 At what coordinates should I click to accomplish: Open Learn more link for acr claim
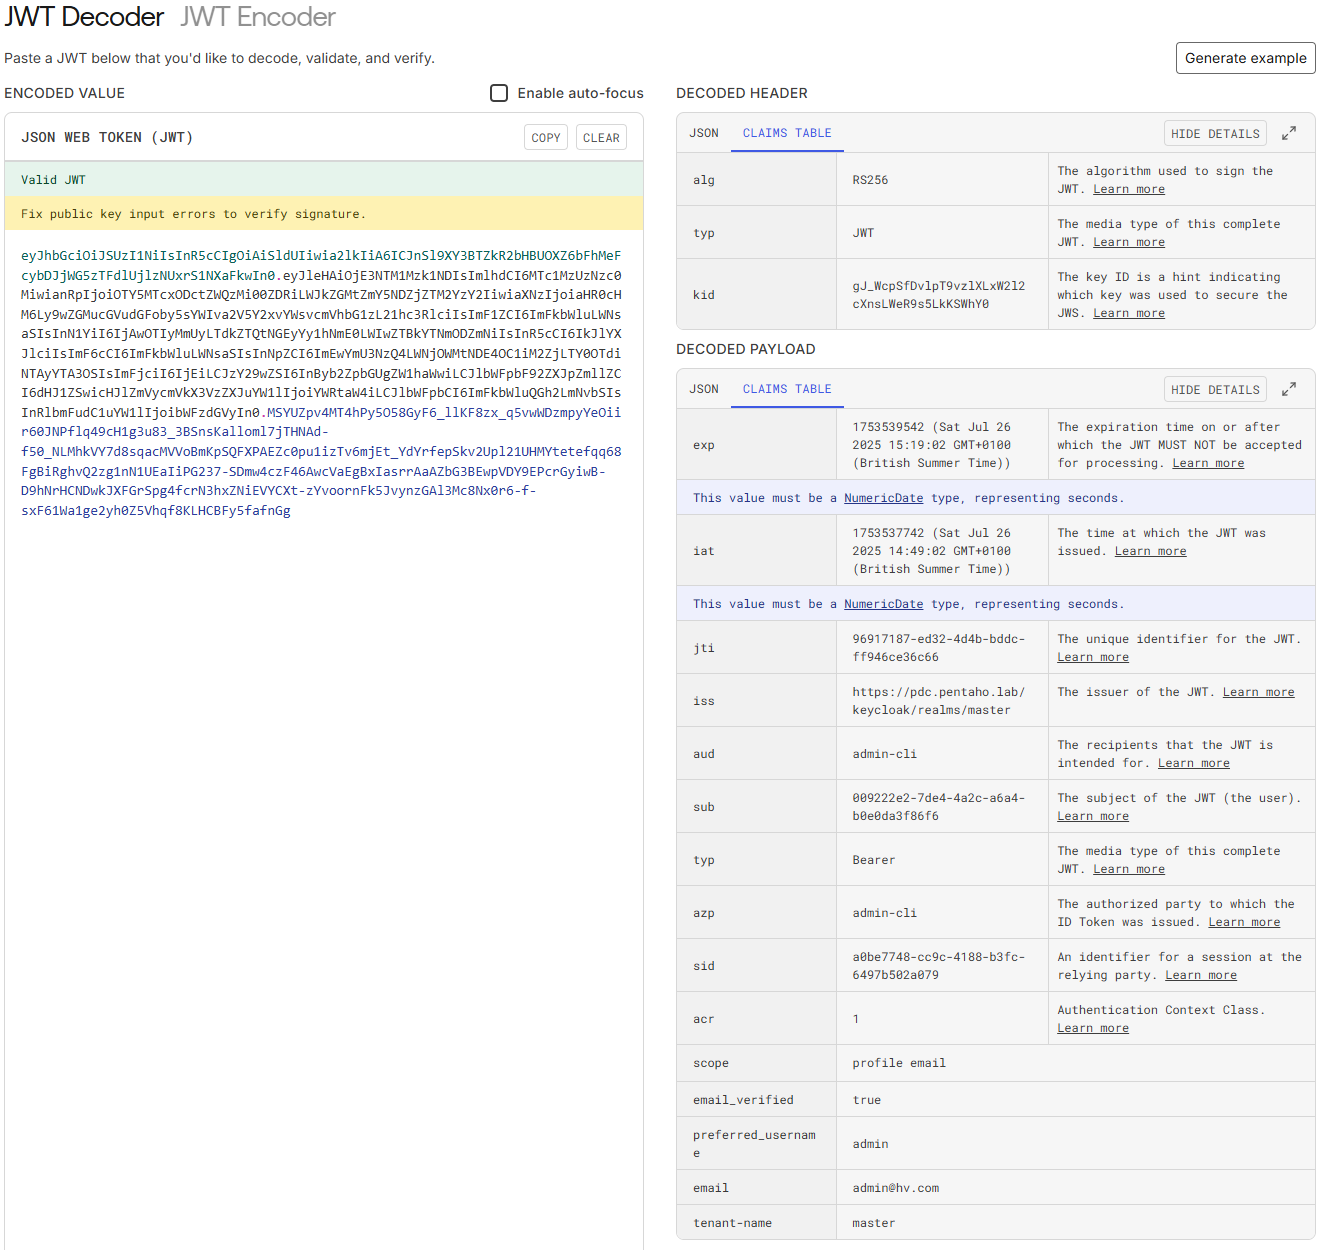tap(1092, 1028)
